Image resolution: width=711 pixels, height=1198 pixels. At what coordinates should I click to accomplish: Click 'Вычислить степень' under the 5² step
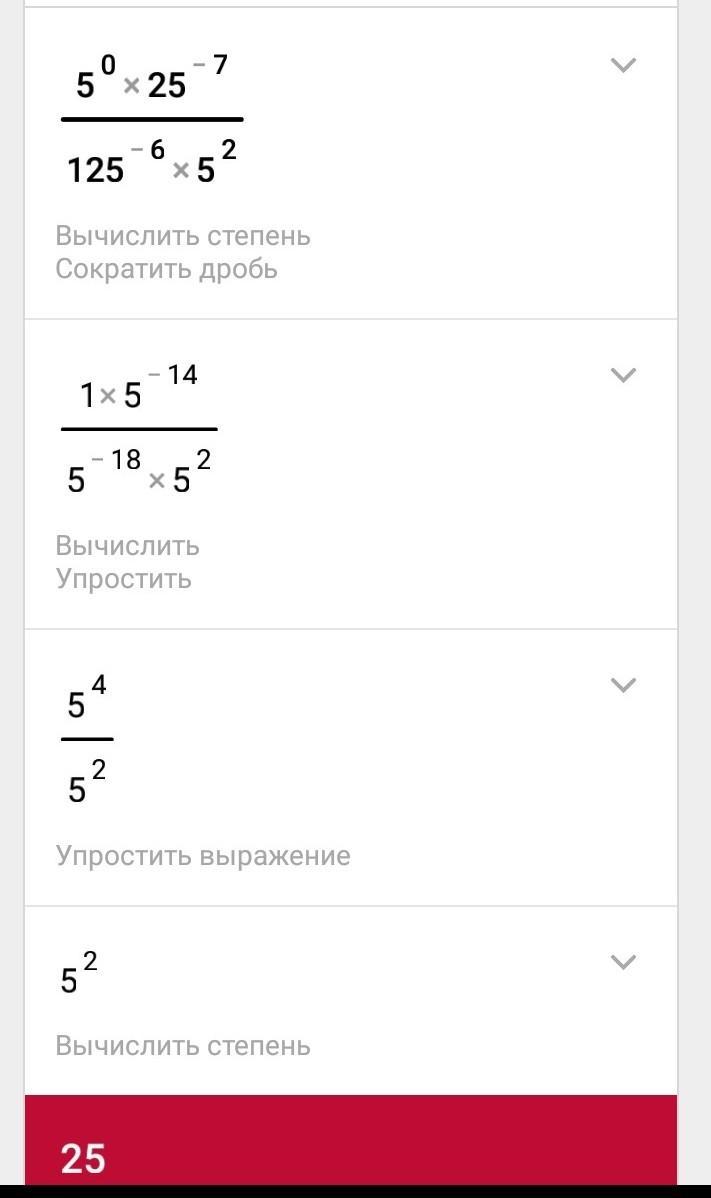tap(183, 1046)
